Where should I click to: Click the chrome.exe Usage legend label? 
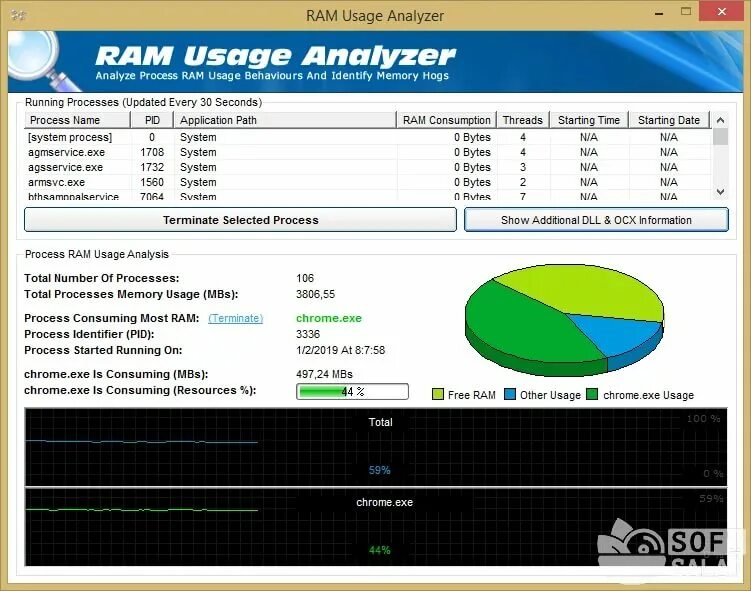coord(649,395)
